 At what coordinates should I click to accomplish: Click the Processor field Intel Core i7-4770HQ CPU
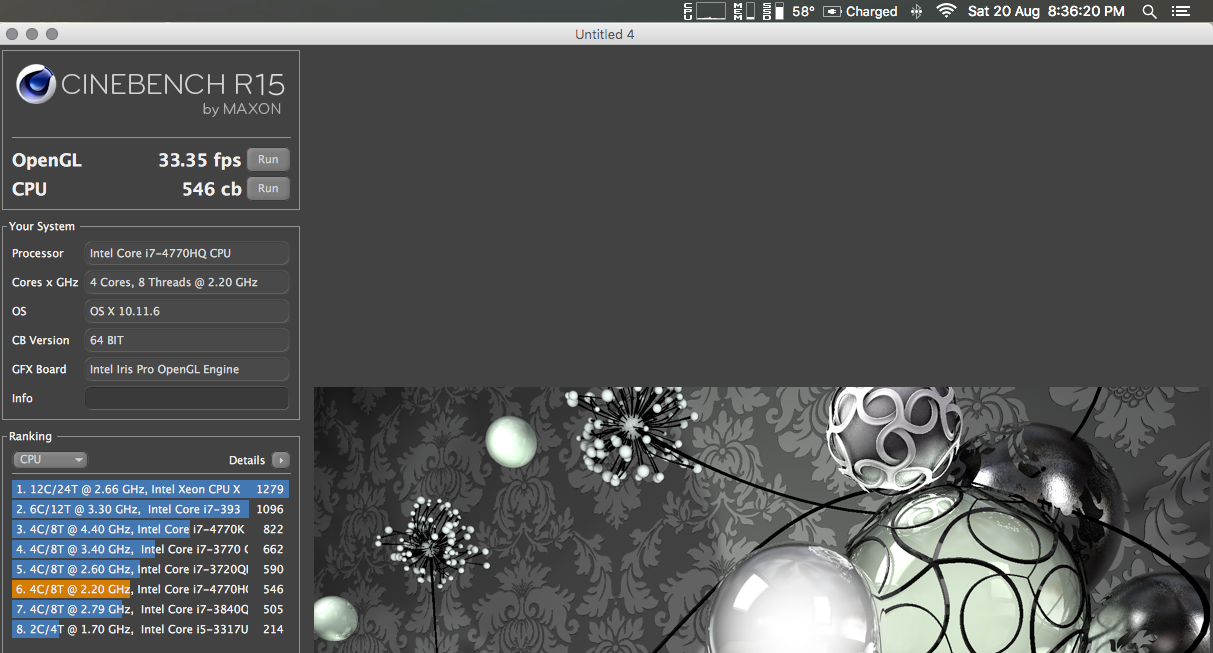[x=187, y=253]
